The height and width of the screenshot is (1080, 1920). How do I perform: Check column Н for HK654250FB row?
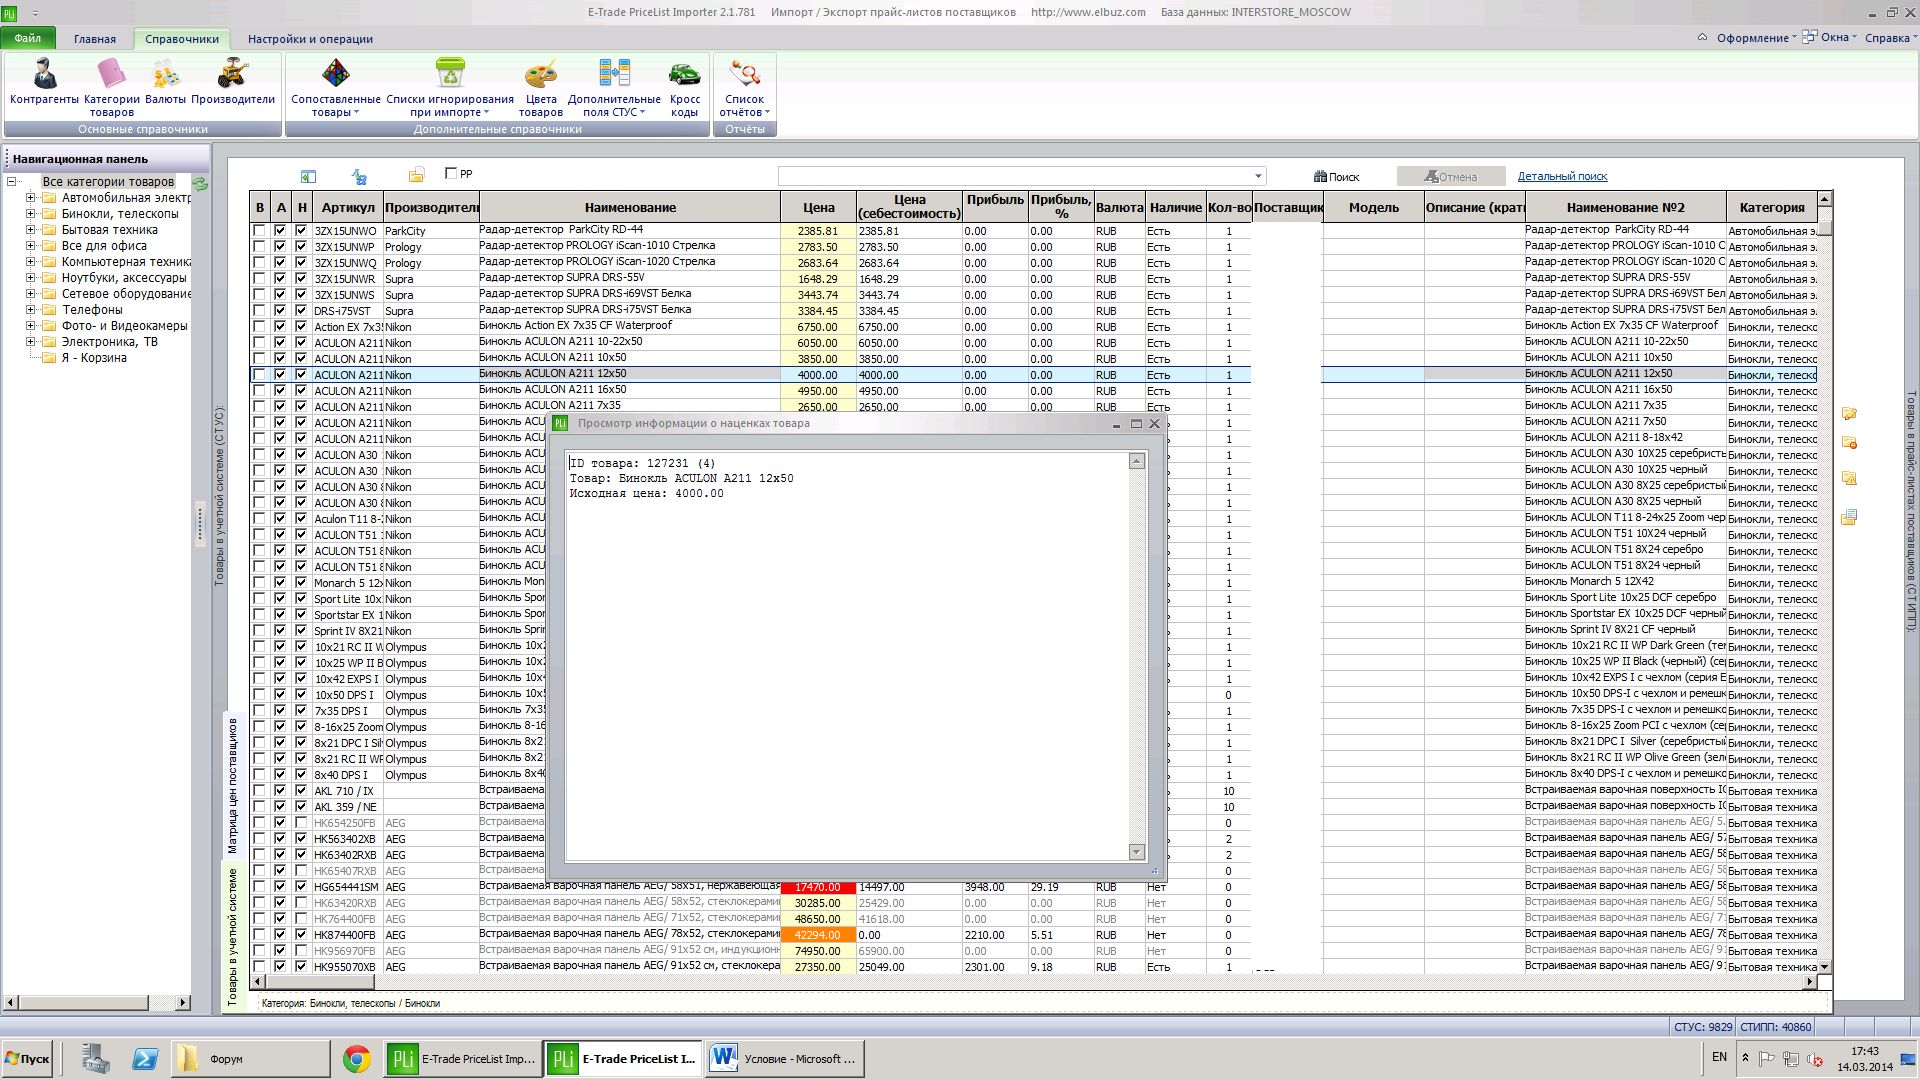point(301,823)
